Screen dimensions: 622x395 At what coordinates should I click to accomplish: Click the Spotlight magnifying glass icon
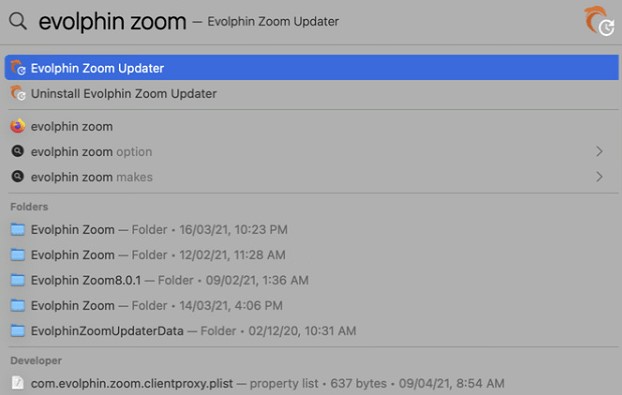18,21
